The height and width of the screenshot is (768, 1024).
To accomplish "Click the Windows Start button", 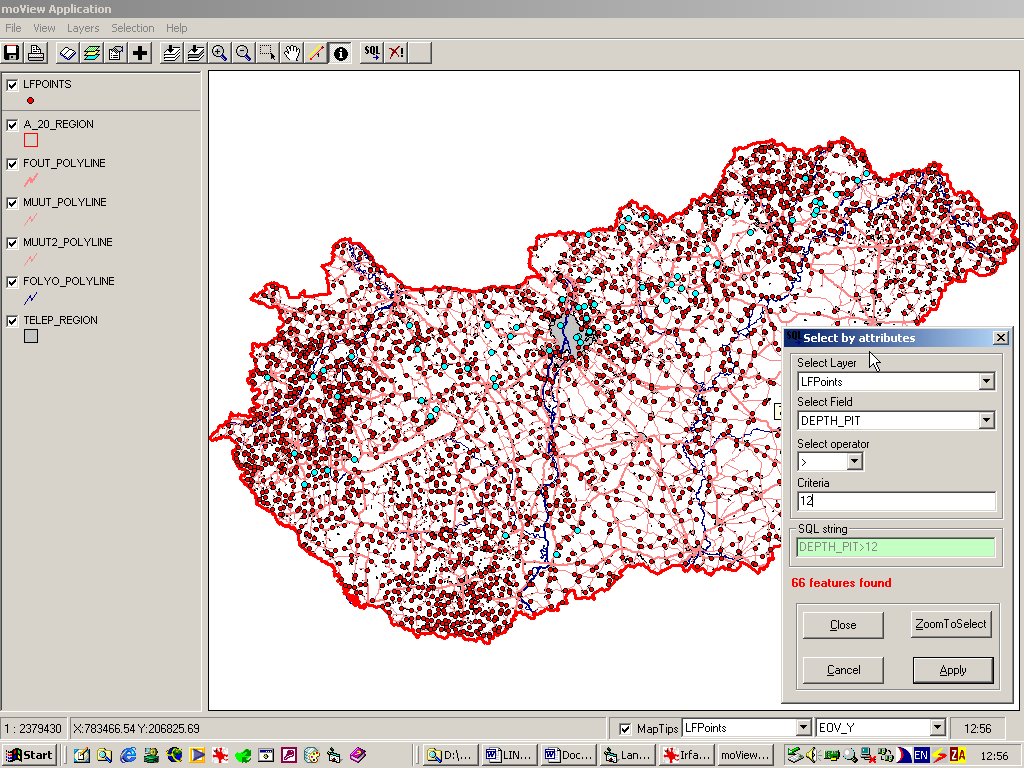I will click(x=30, y=756).
